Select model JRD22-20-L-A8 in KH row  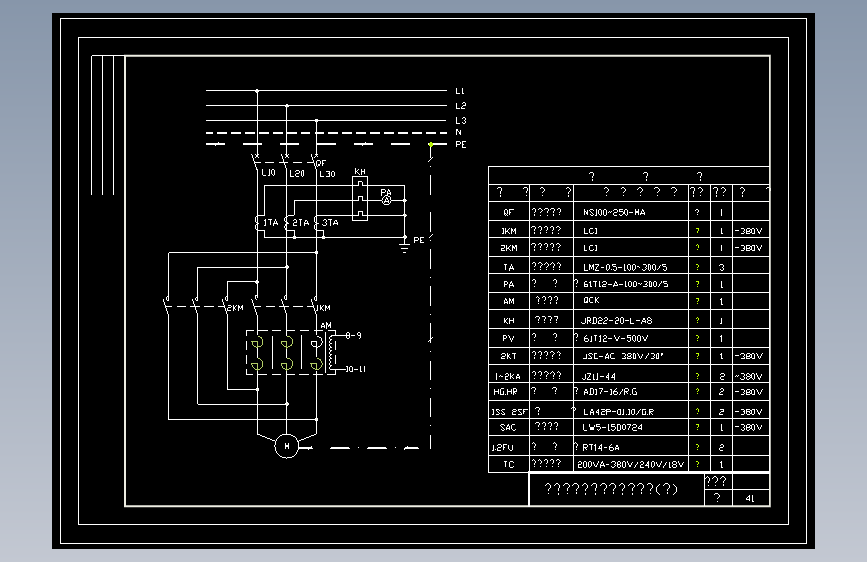point(617,320)
